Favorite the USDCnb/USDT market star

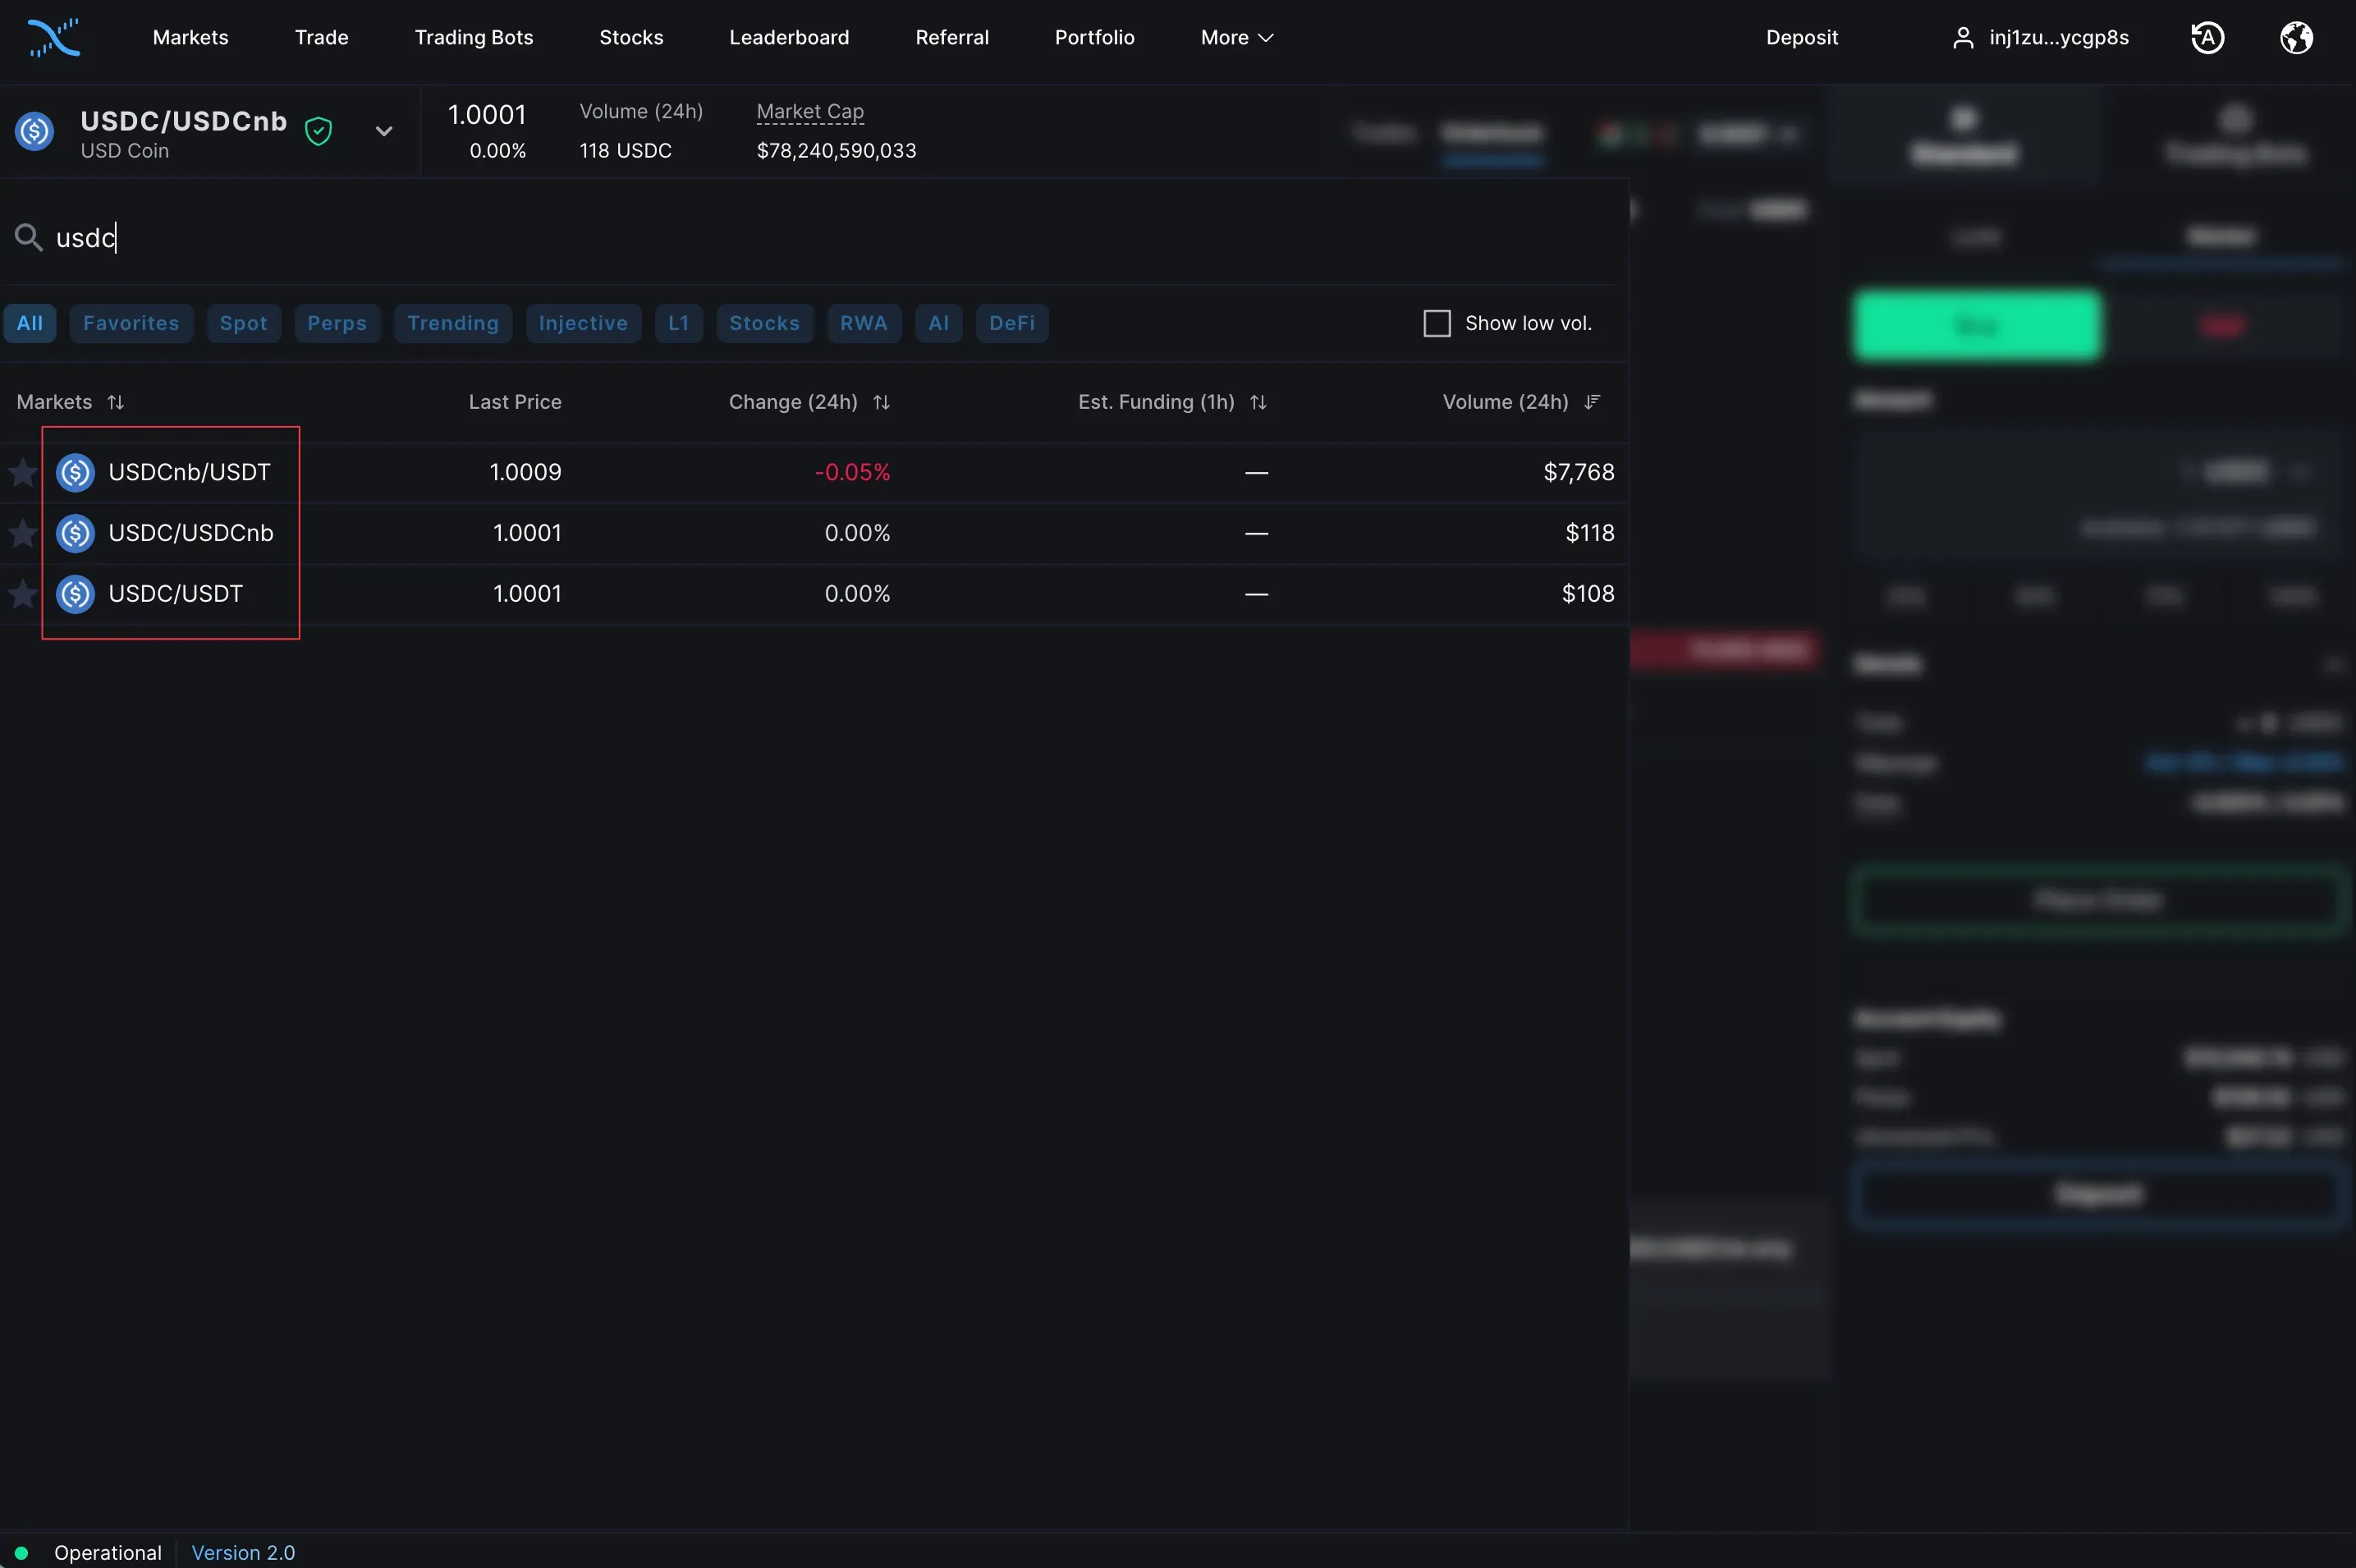pyautogui.click(x=22, y=472)
